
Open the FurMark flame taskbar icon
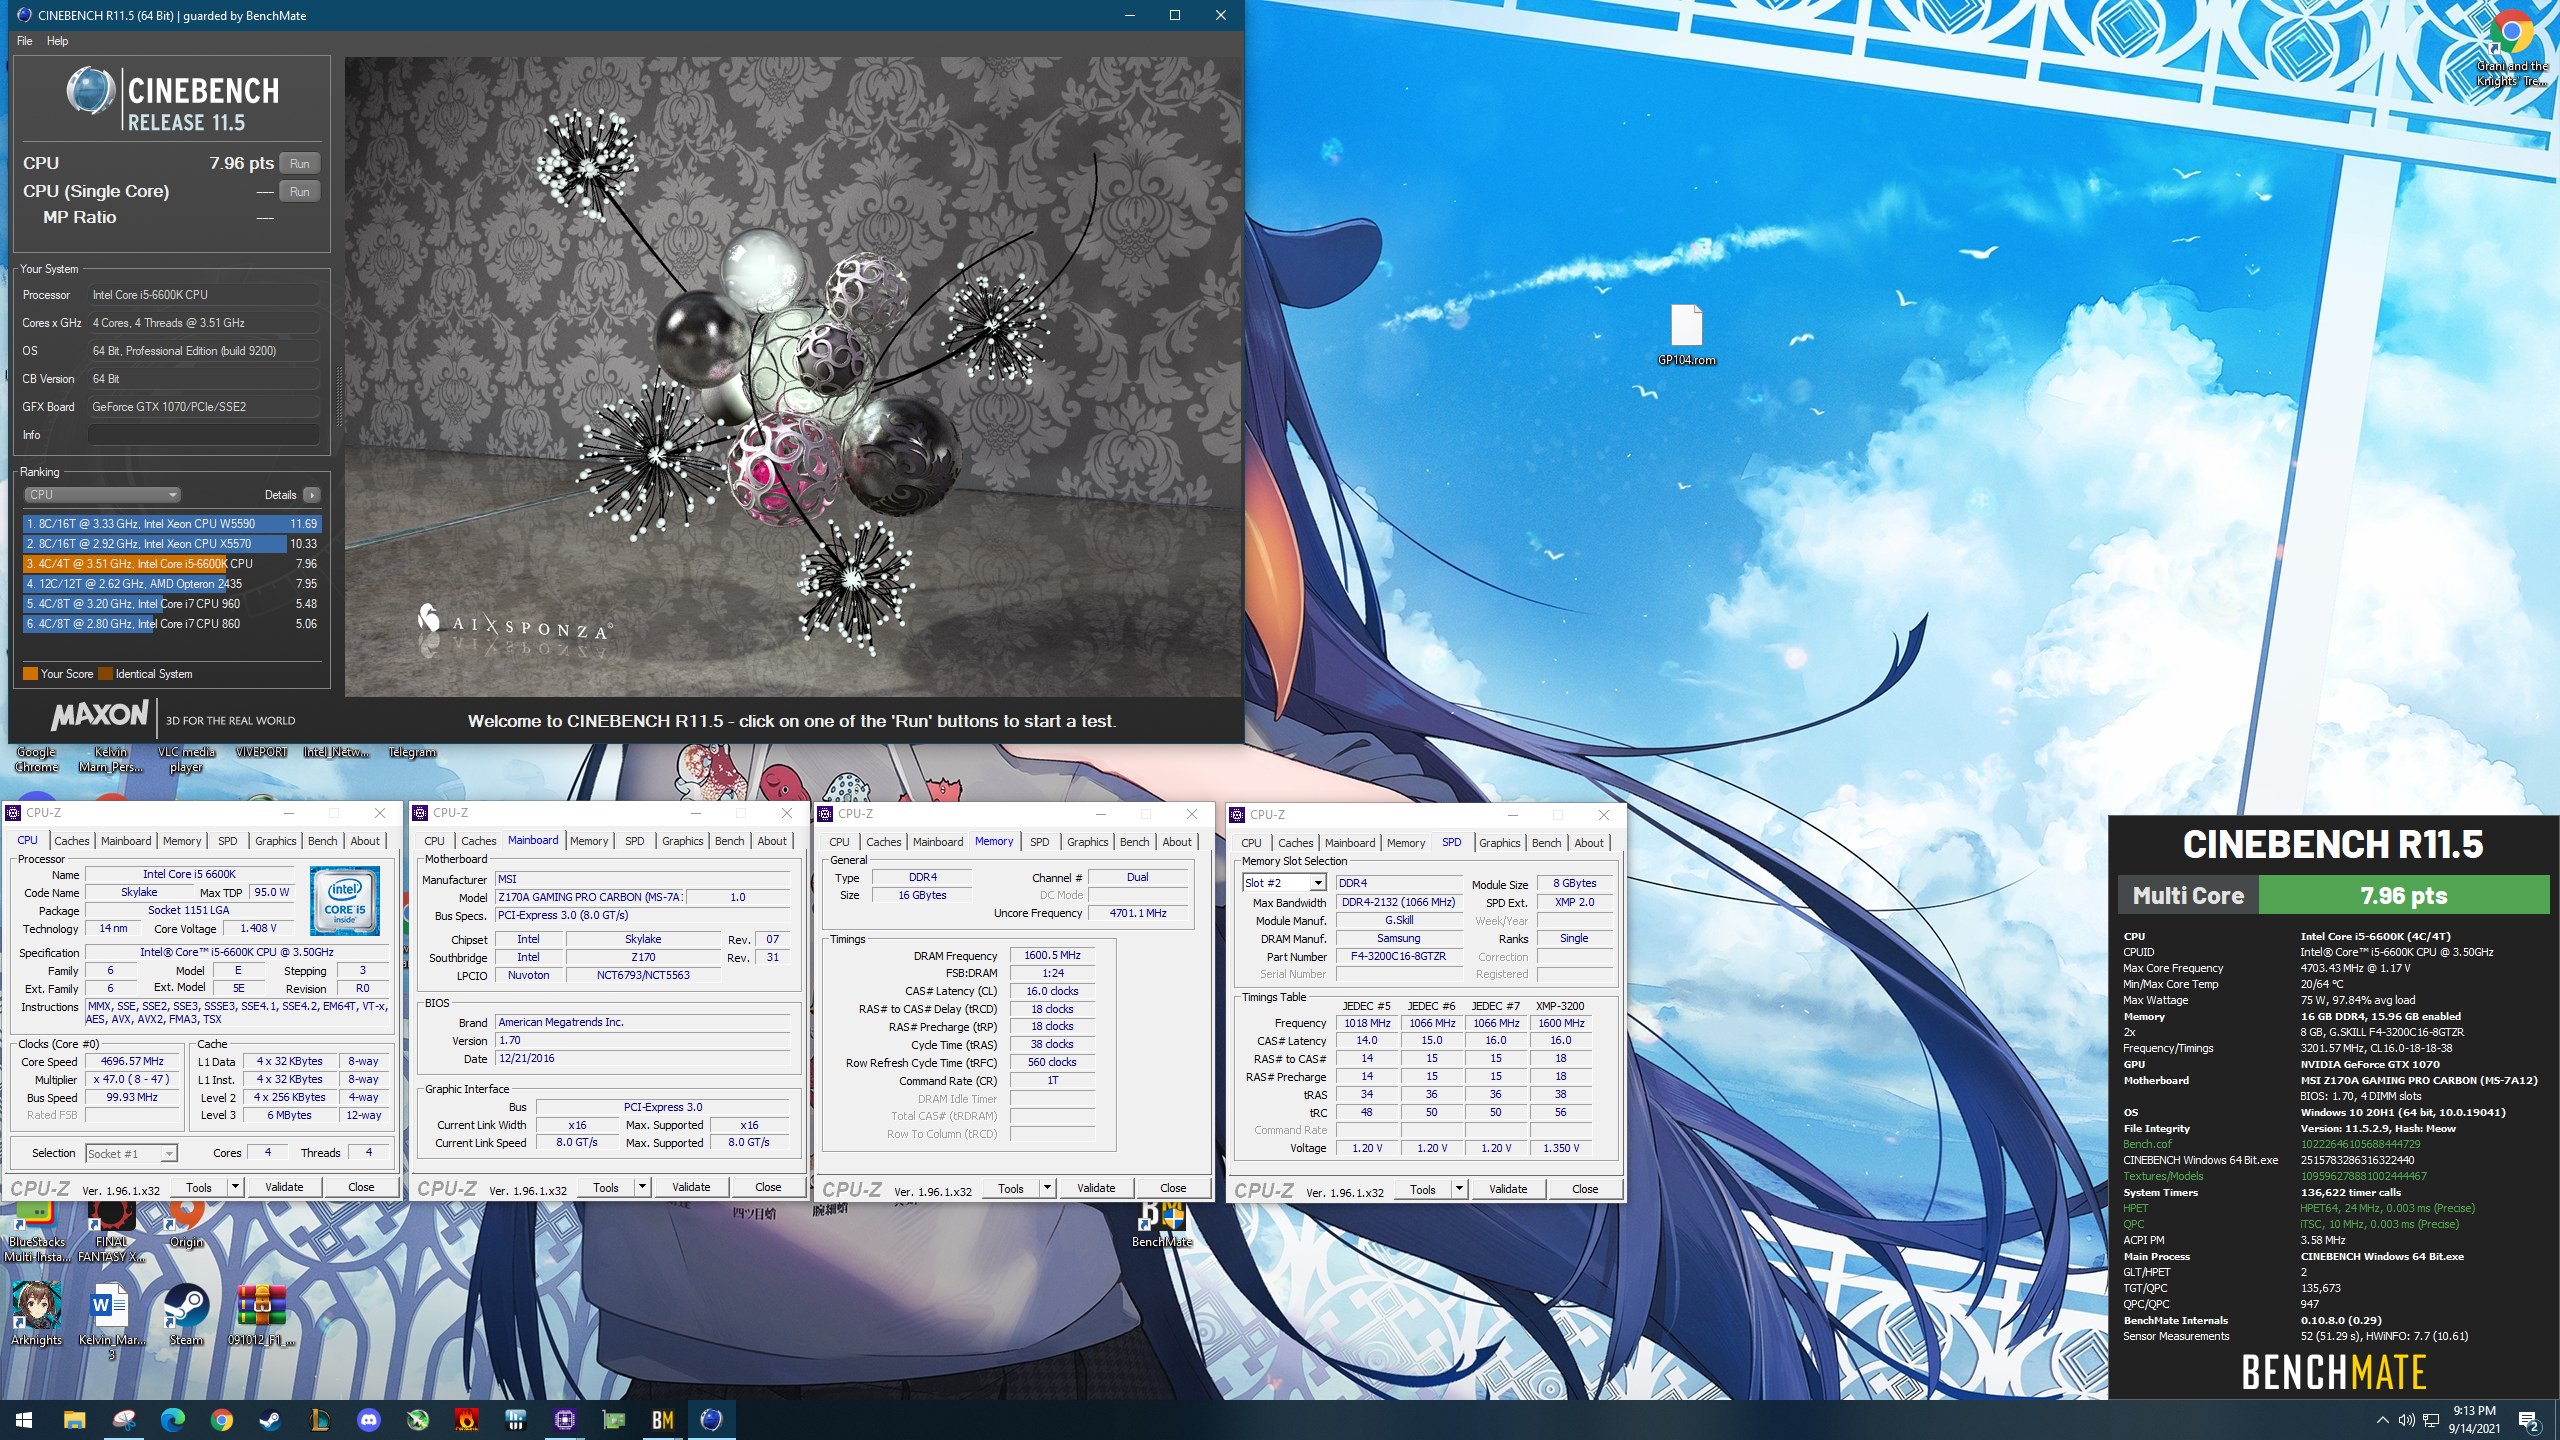[467, 1420]
